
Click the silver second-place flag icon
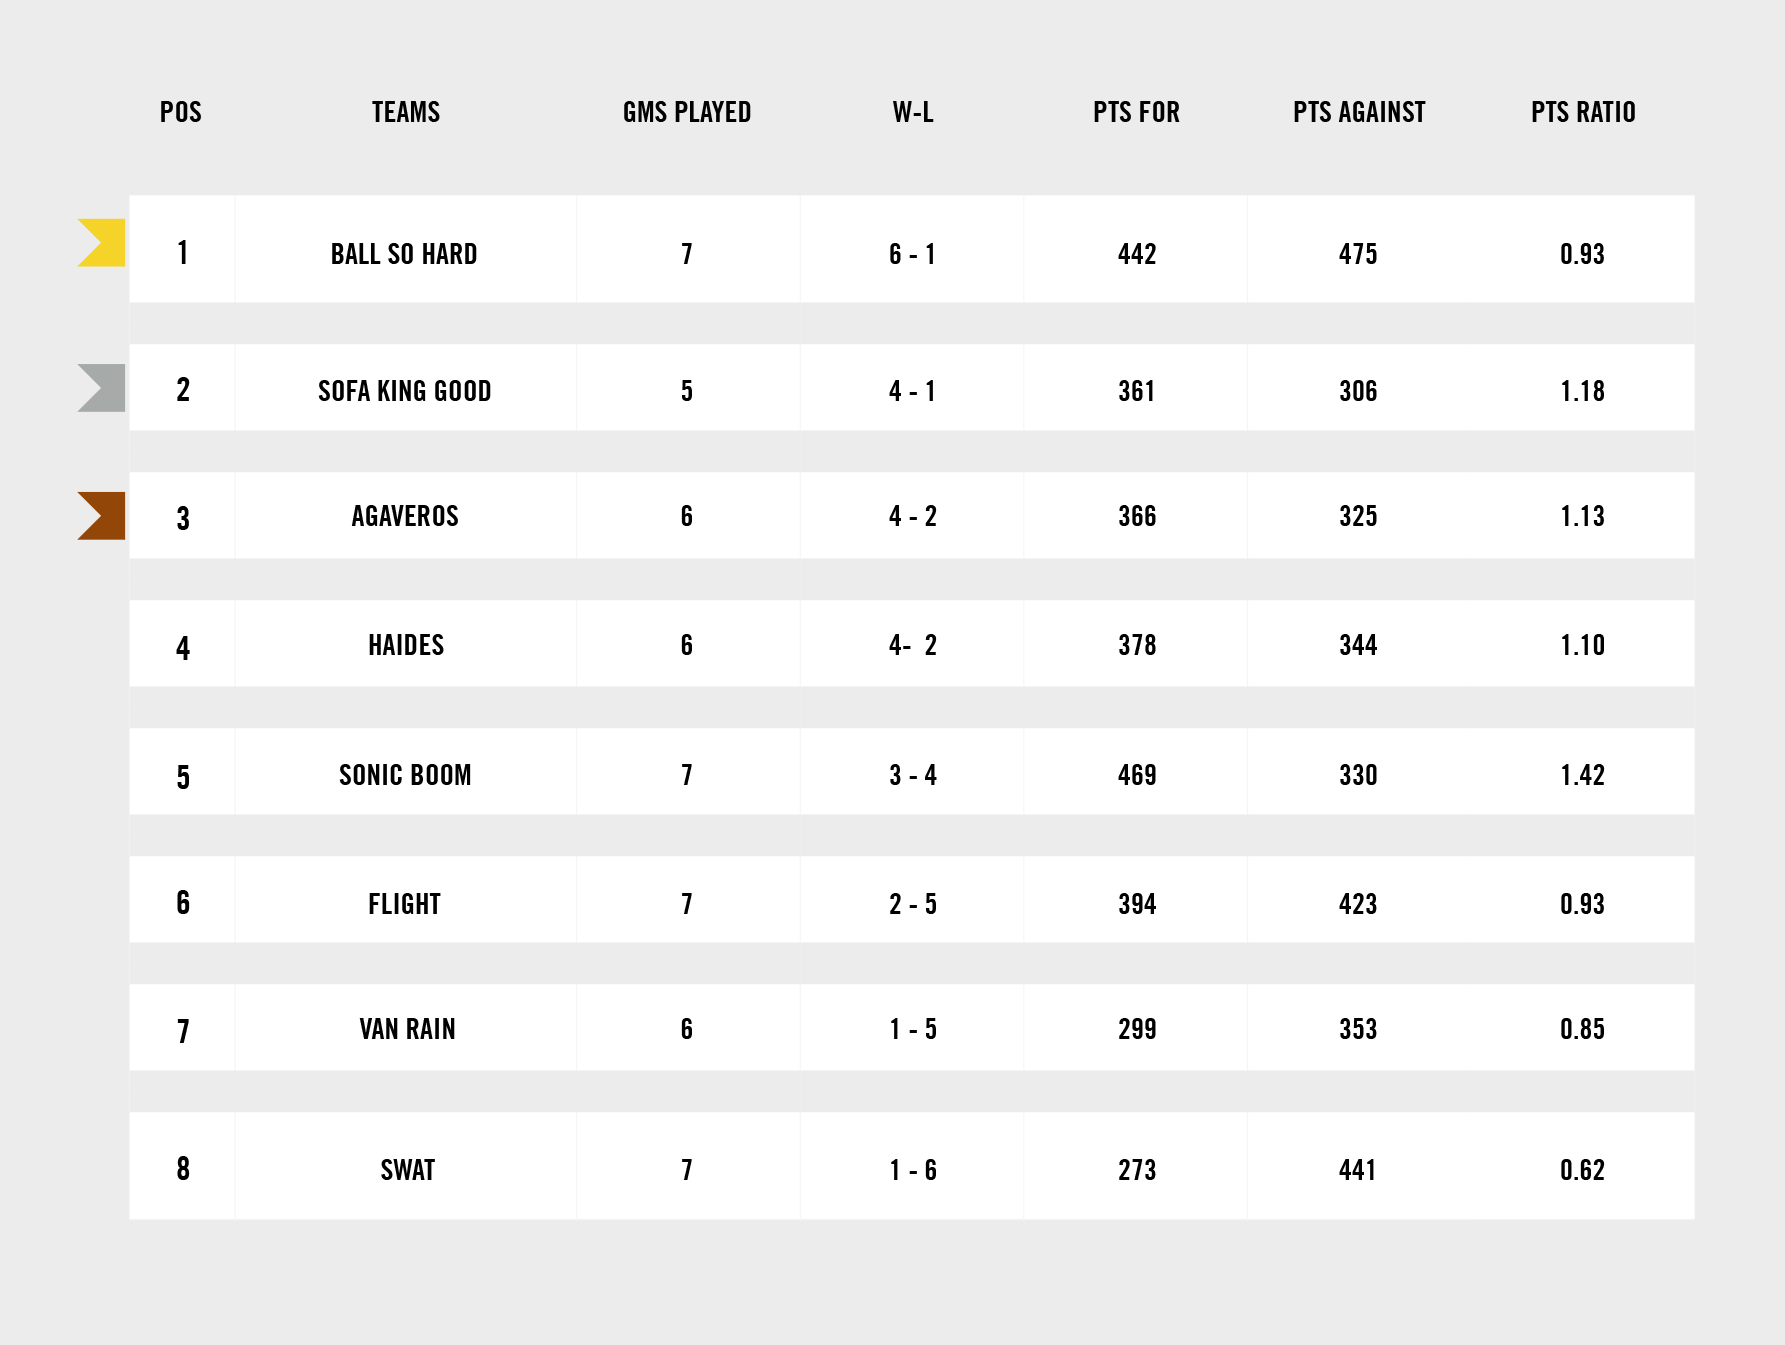click(102, 388)
